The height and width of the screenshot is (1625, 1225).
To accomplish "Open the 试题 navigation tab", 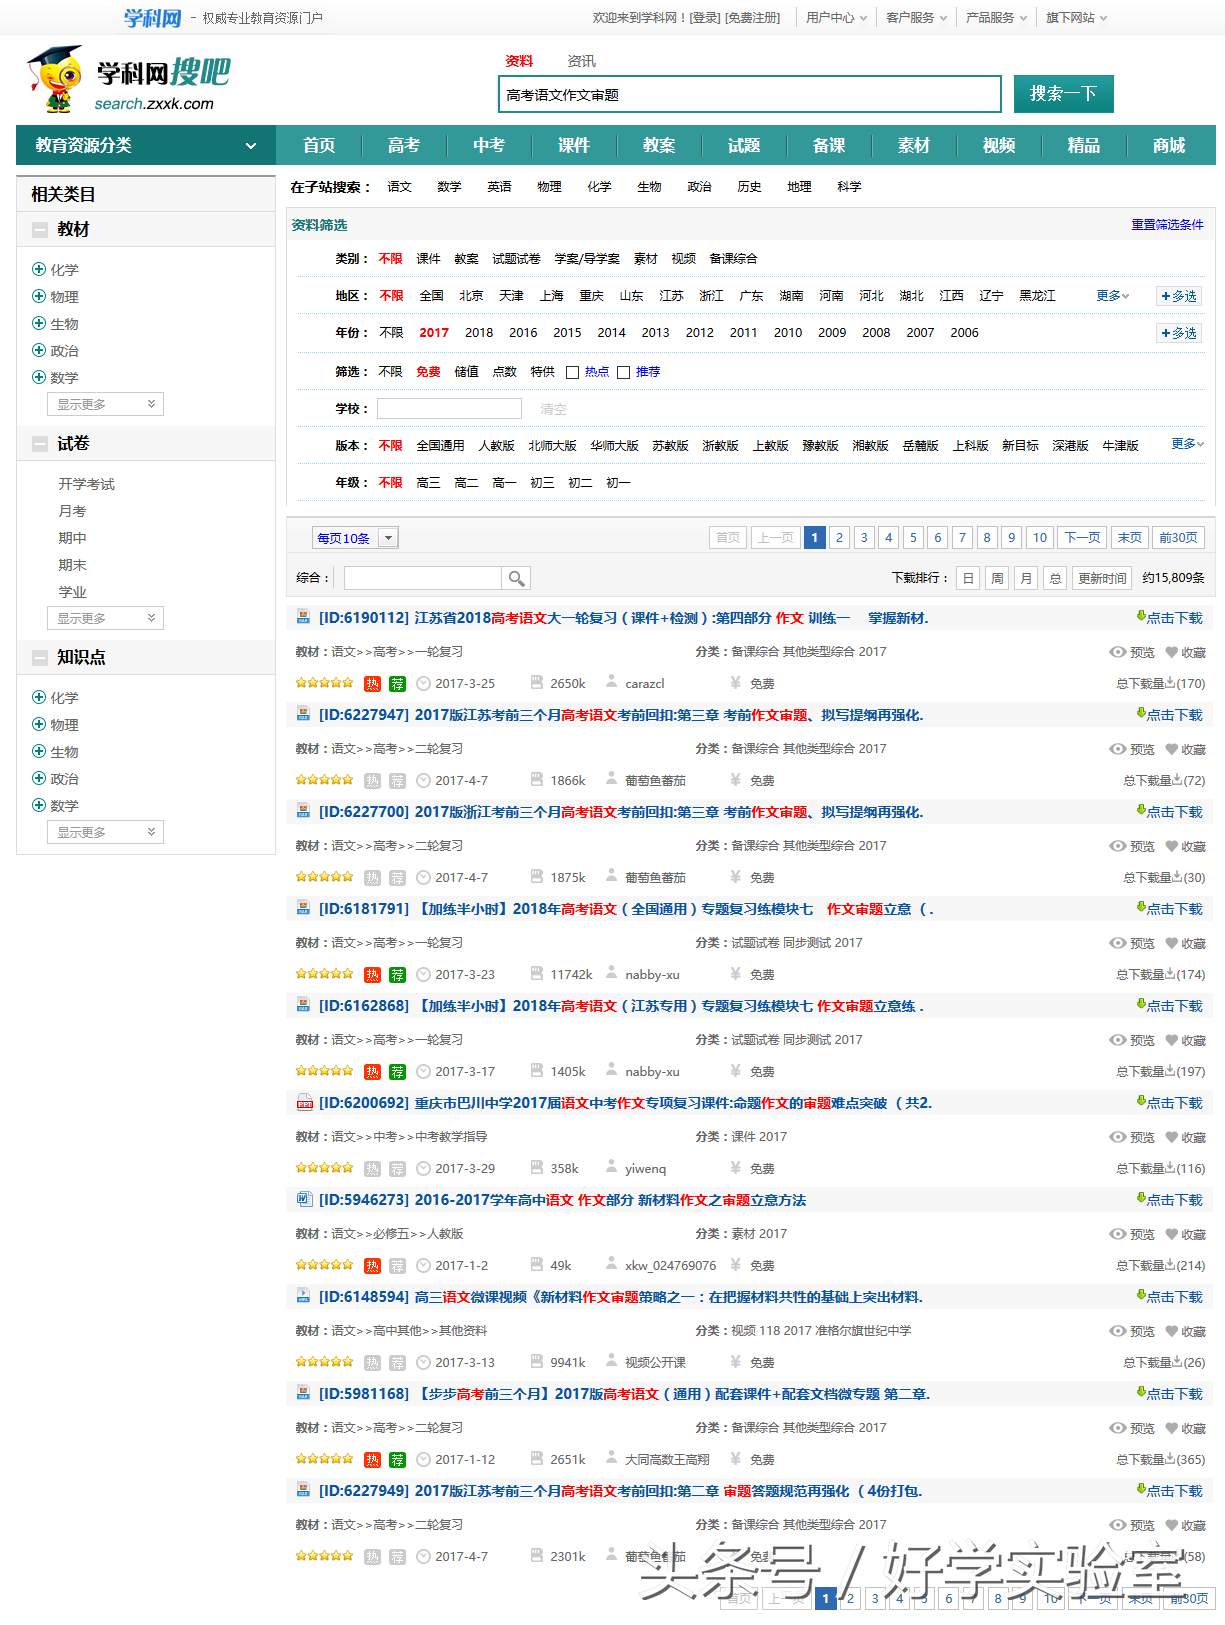I will coord(744,145).
